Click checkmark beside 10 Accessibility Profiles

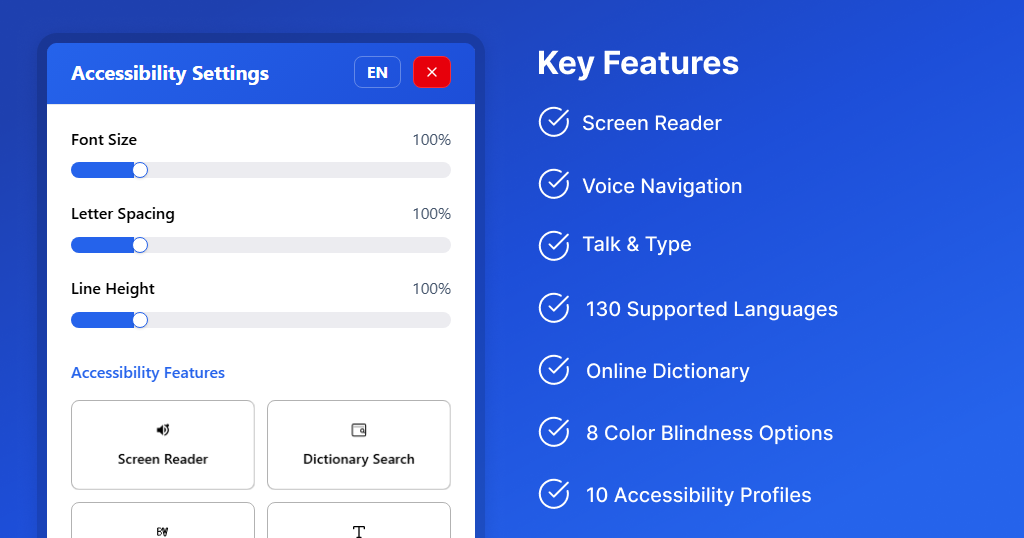coord(554,494)
